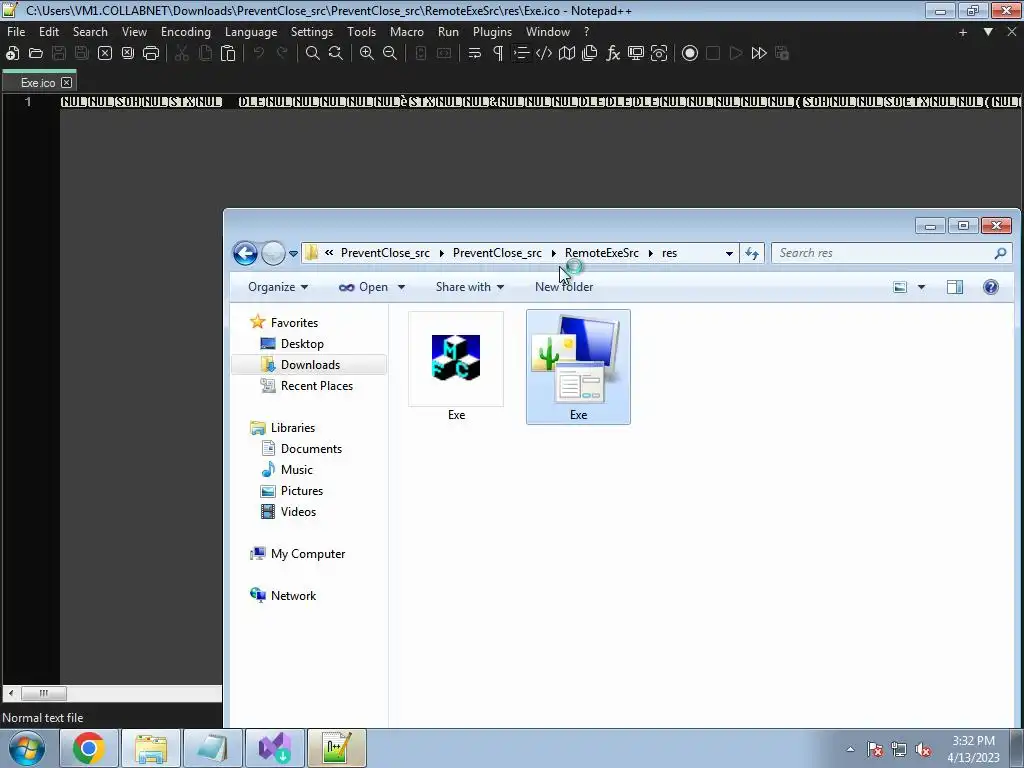Open Chrome from the taskbar
Viewport: 1024px width, 768px height.
point(89,748)
